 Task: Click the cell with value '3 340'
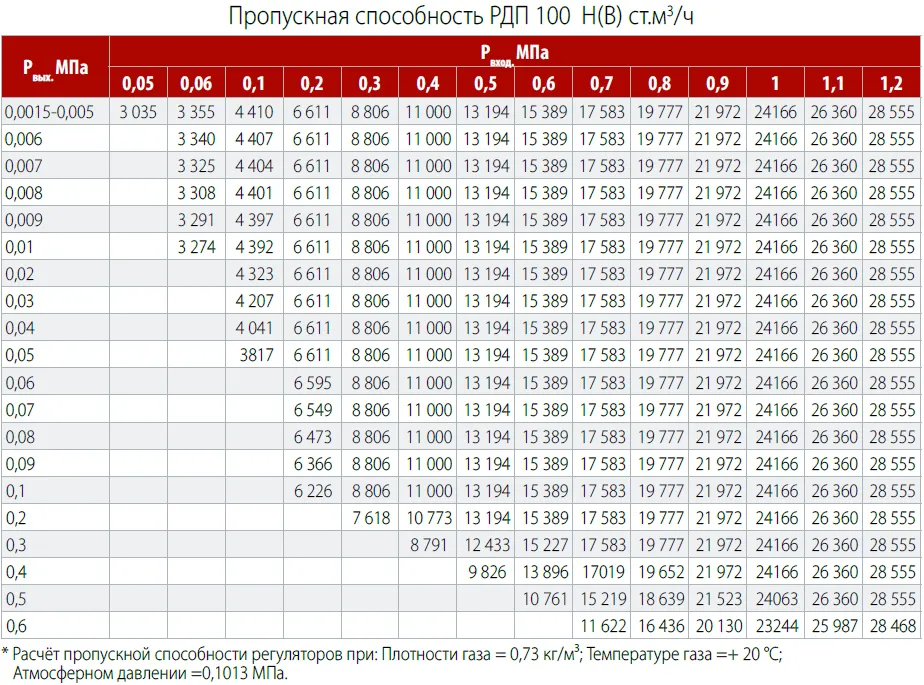tap(196, 139)
